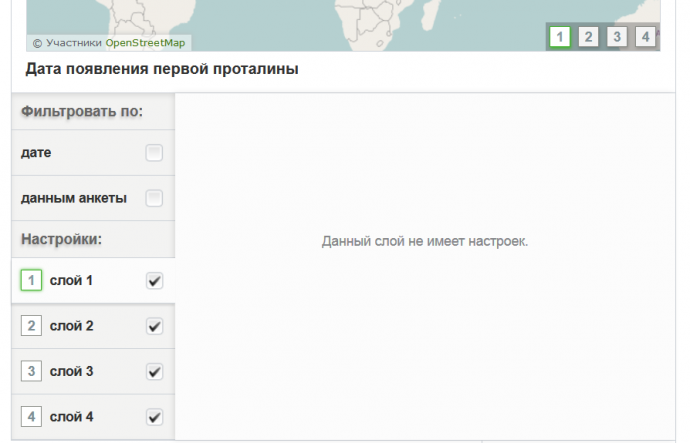This screenshot has width=690, height=443.
Task: Switch map to layer 2 button
Action: click(x=588, y=37)
